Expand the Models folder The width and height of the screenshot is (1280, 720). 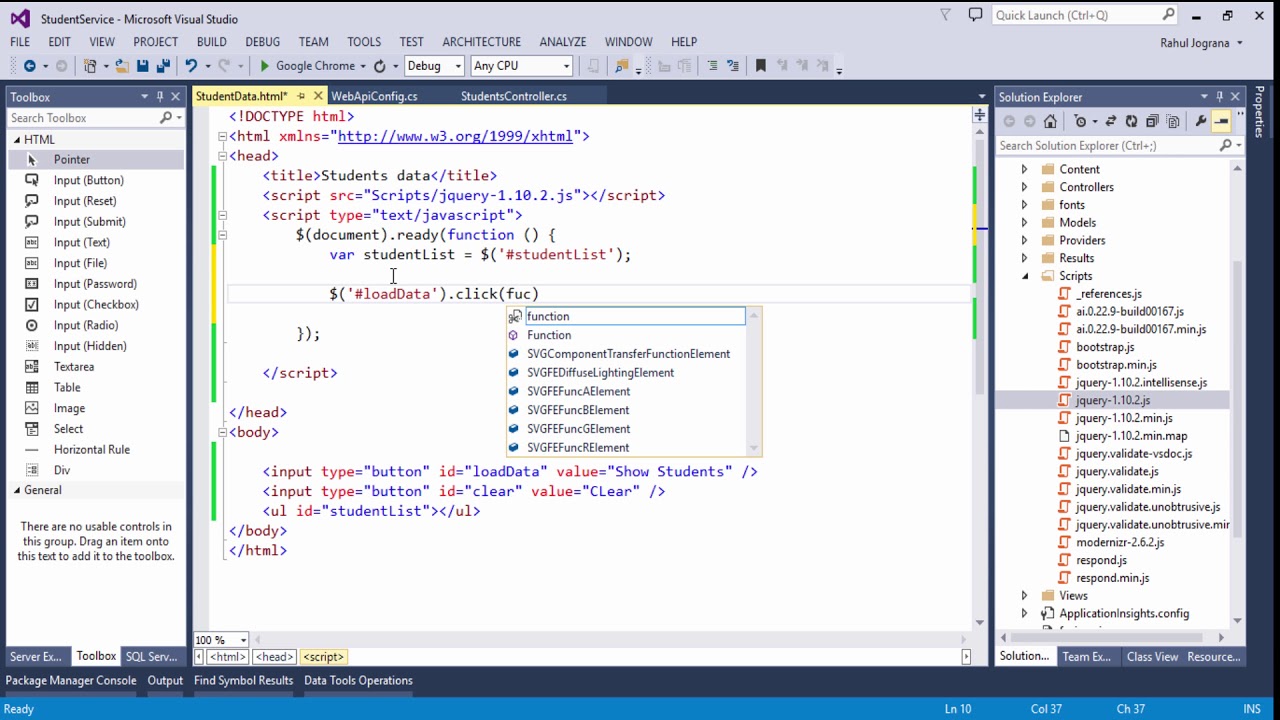[1024, 223]
